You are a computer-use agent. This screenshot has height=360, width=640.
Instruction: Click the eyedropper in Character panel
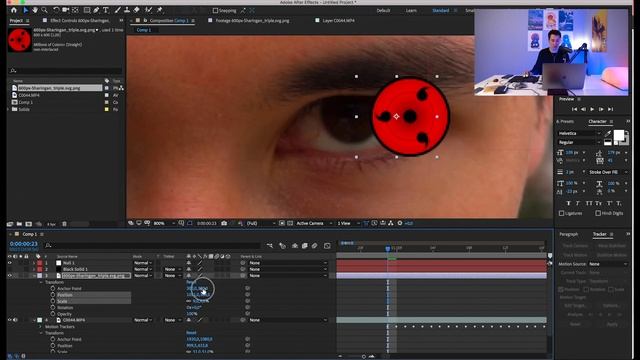(x=608, y=133)
